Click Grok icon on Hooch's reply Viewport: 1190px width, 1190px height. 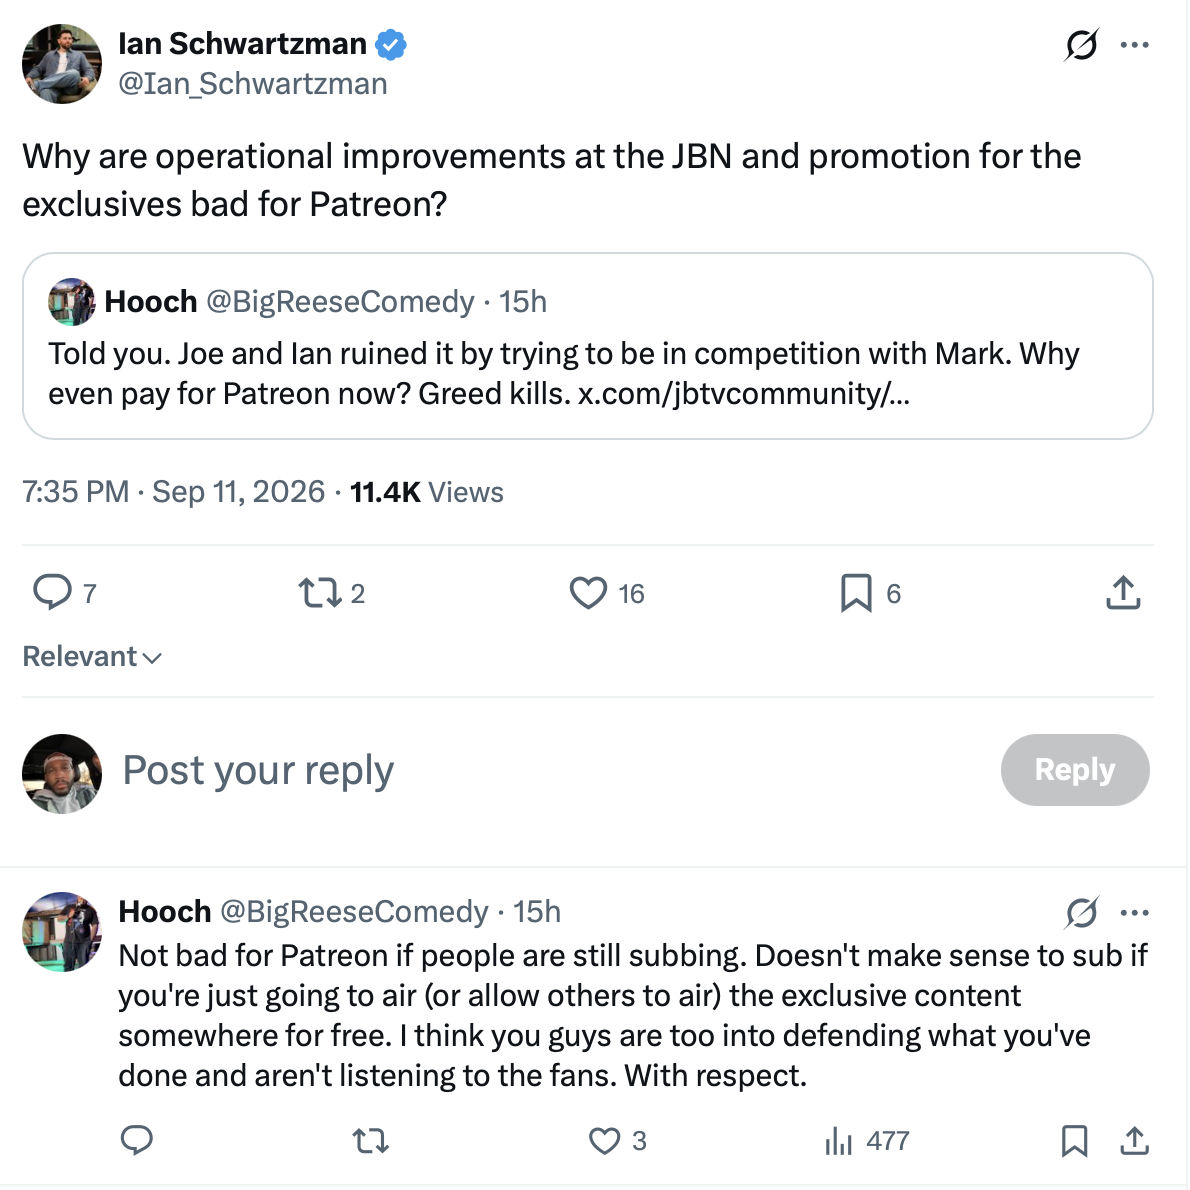[1081, 912]
